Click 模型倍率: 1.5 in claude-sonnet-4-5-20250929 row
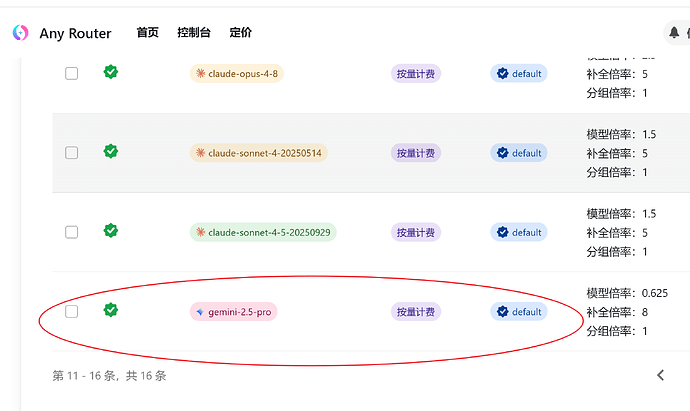The height and width of the screenshot is (411, 690). [621, 214]
